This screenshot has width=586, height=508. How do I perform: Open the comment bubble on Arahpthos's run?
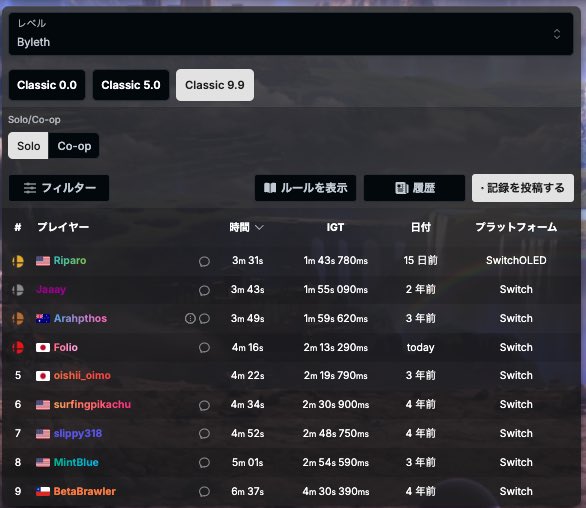[204, 318]
